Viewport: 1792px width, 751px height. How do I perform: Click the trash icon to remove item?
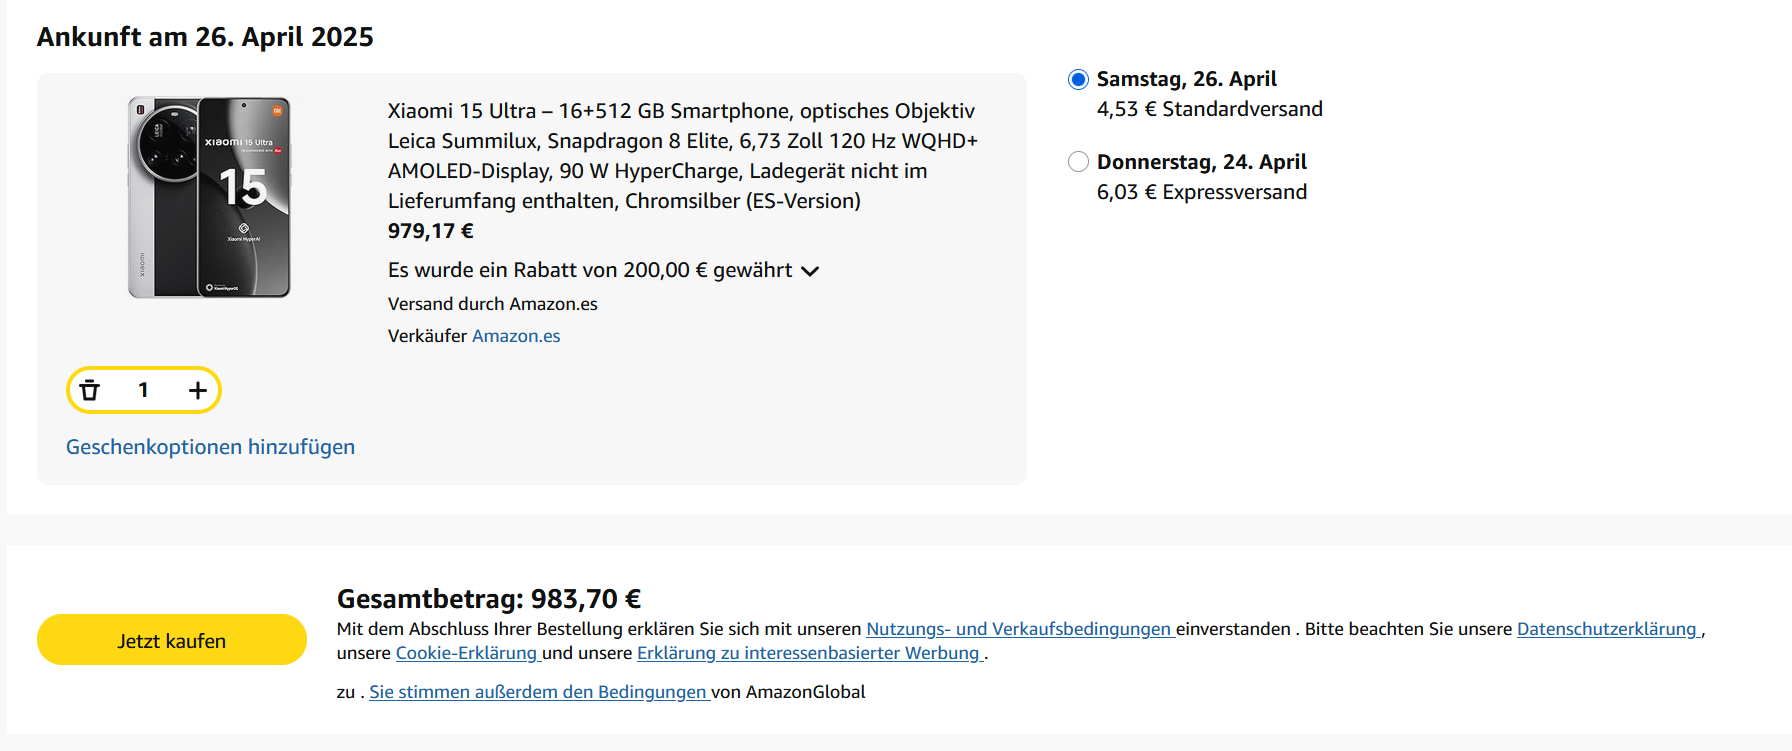pos(90,390)
